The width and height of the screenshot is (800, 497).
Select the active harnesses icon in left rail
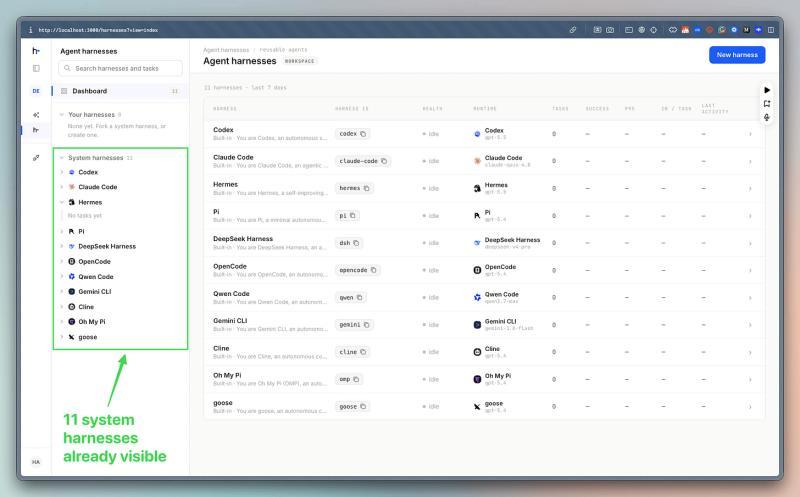pos(36,130)
